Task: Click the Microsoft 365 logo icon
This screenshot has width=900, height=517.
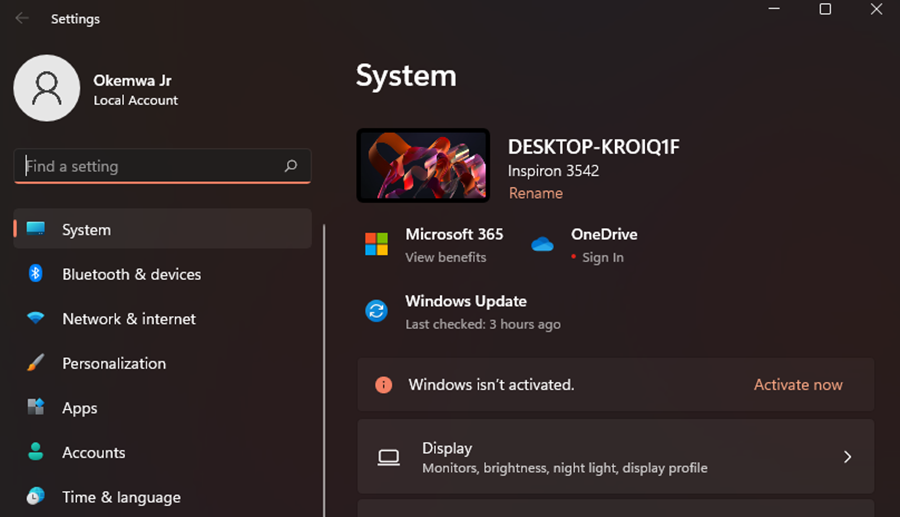Action: (x=376, y=244)
